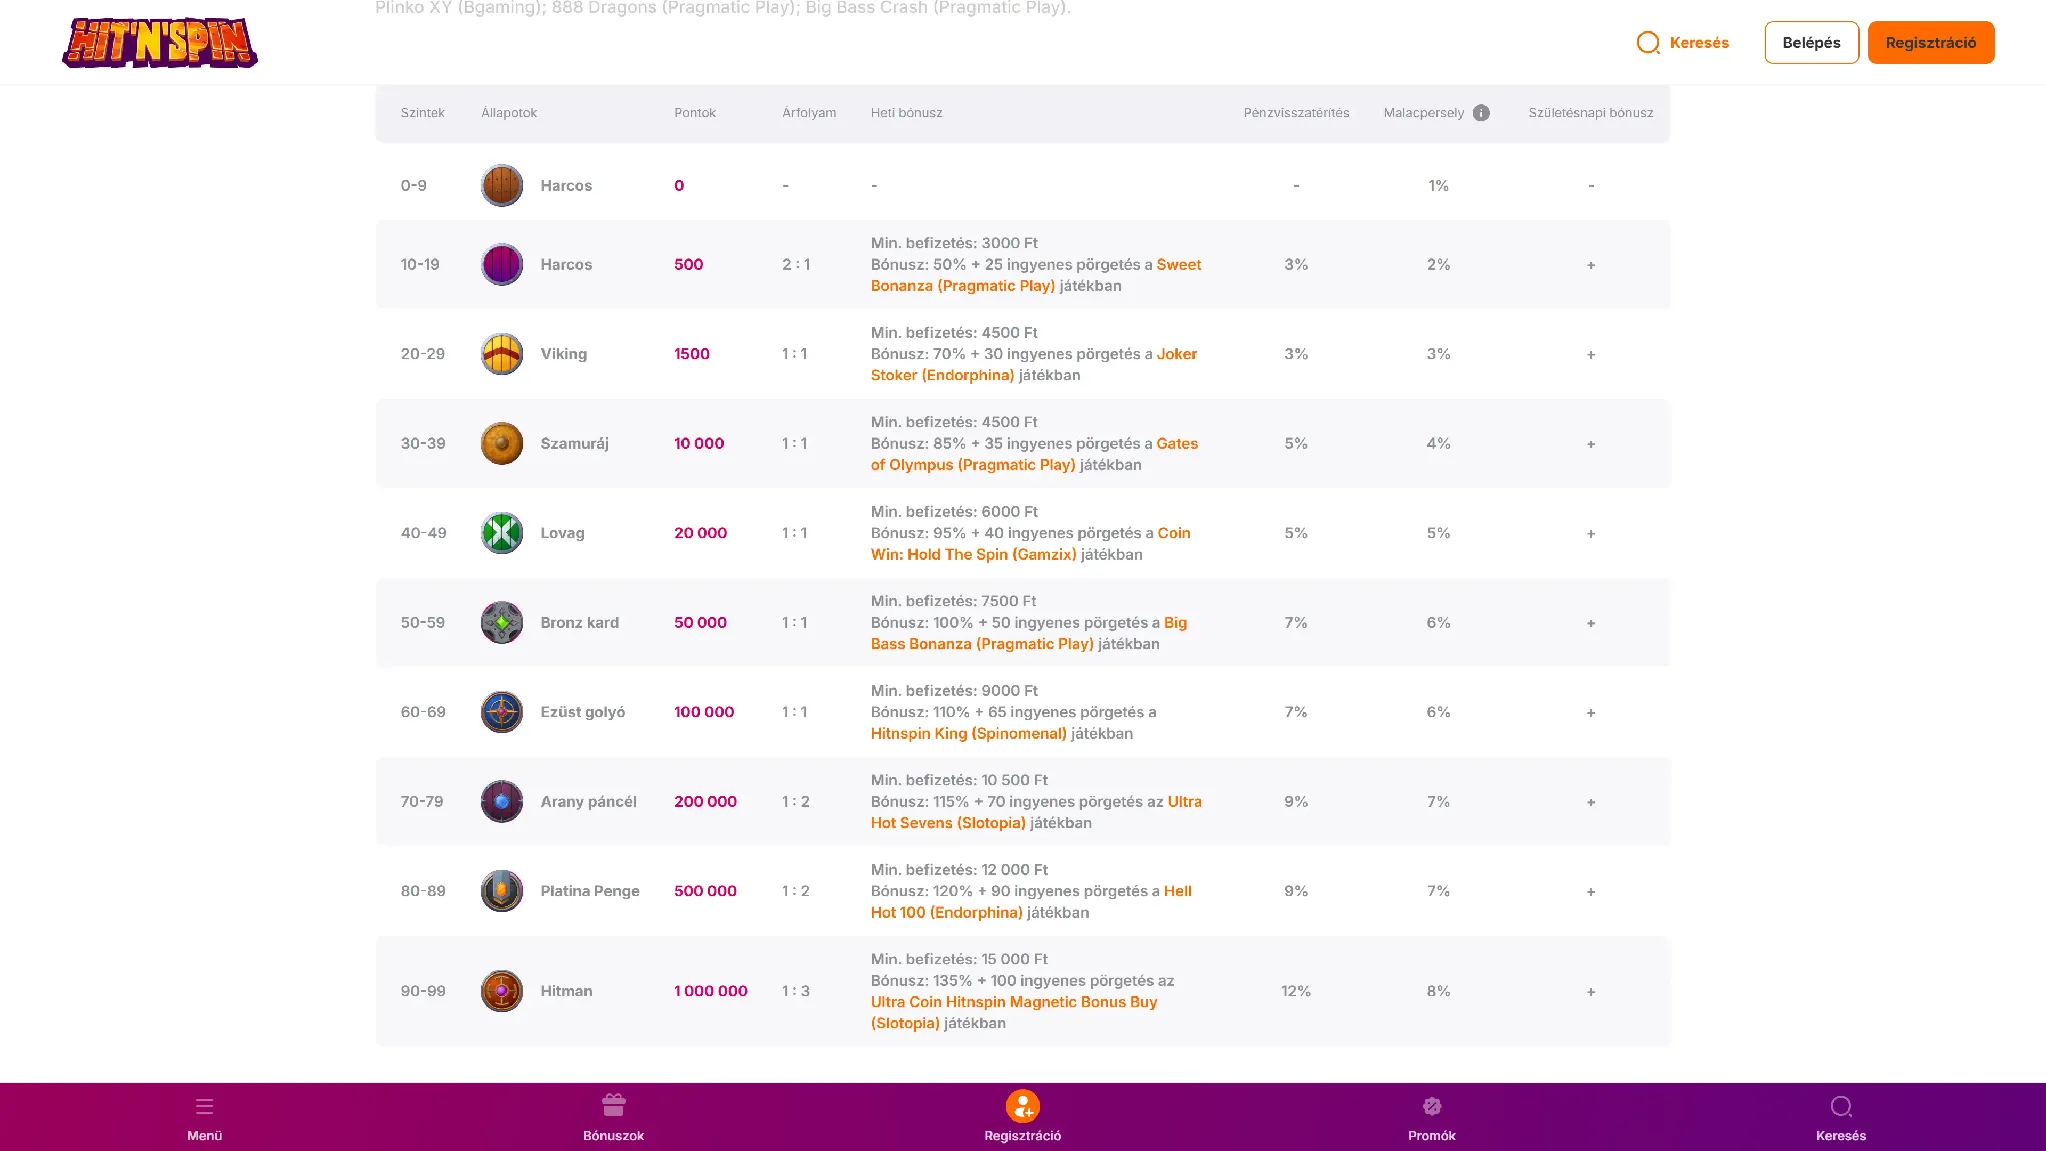Open the Malacpersely info icon

(x=1481, y=113)
